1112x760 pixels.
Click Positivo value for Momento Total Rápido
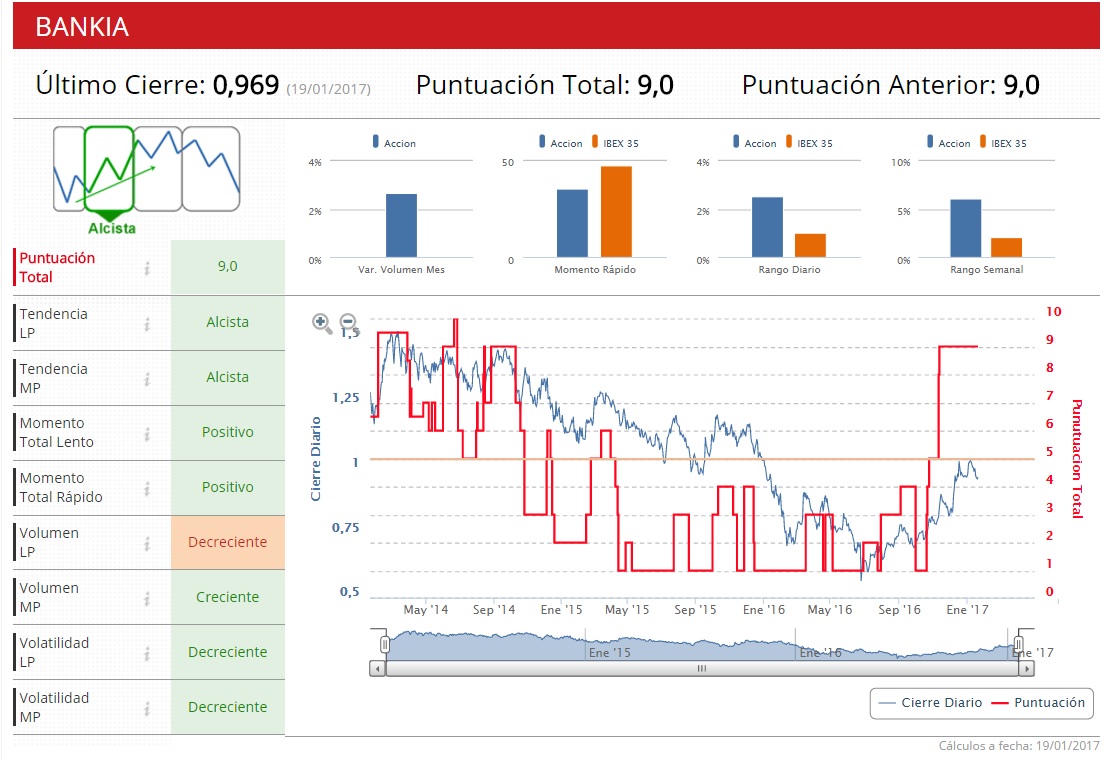click(228, 488)
